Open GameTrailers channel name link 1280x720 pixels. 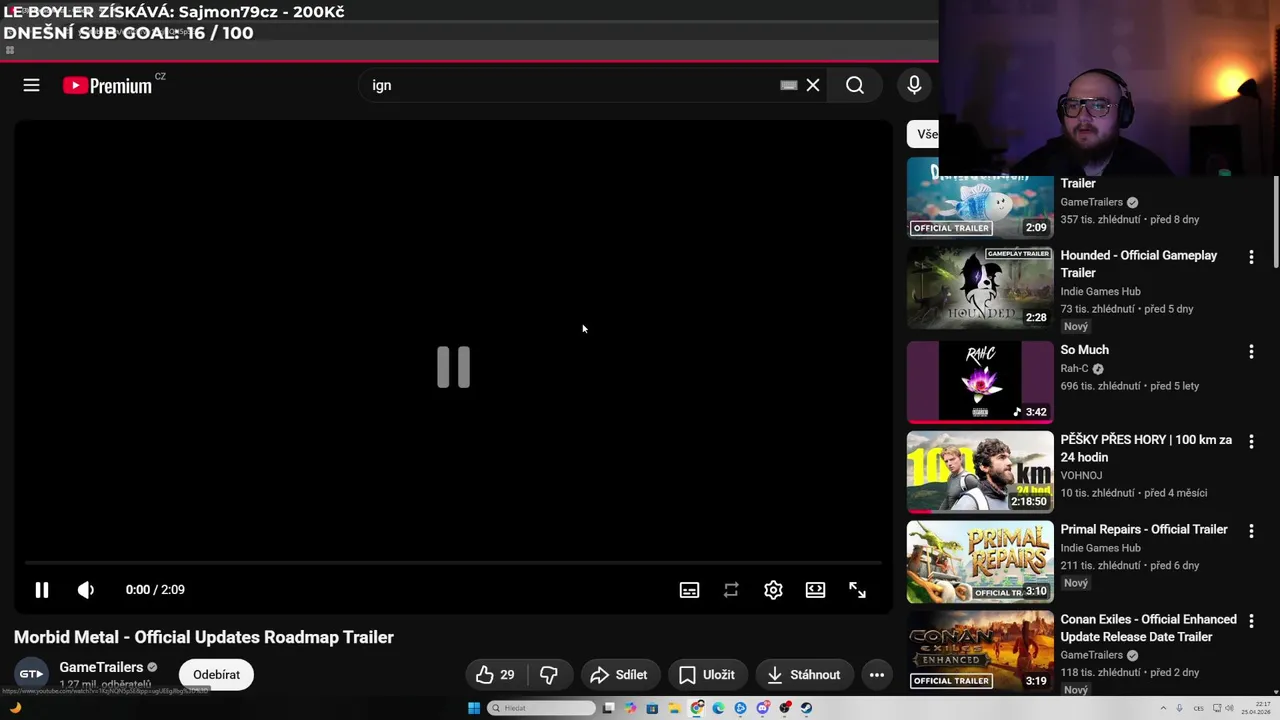coord(101,667)
